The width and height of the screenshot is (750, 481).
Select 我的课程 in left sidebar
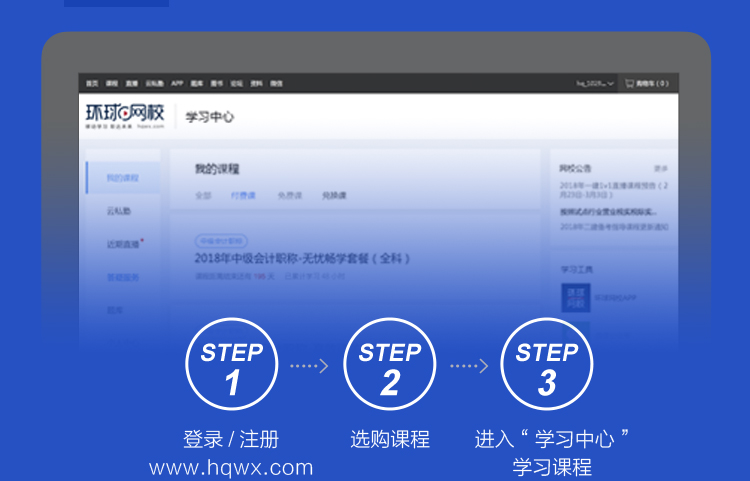pyautogui.click(x=123, y=178)
